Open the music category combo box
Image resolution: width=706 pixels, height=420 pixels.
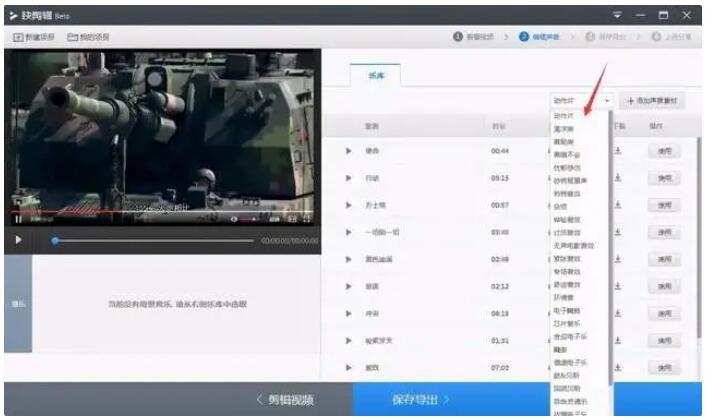pos(581,101)
